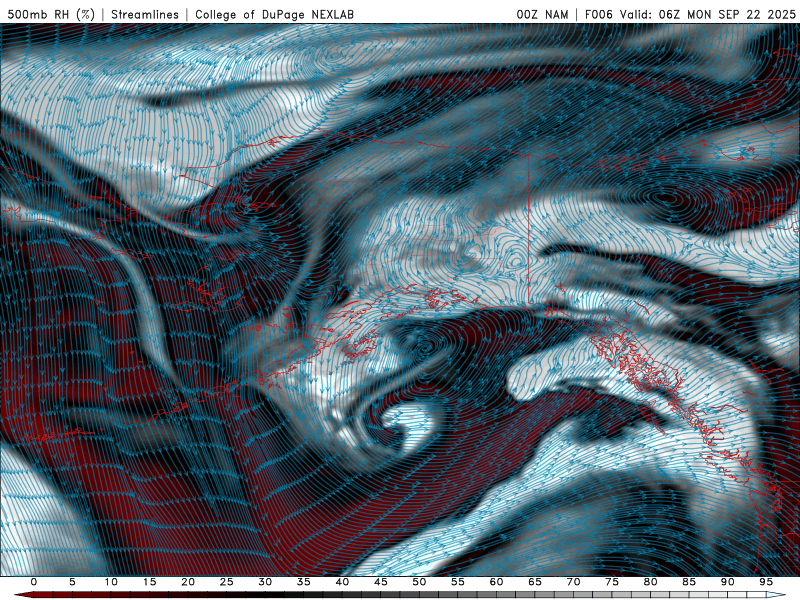Click the '500mb RH (%)' title text
The height and width of the screenshot is (600, 800).
coord(51,15)
